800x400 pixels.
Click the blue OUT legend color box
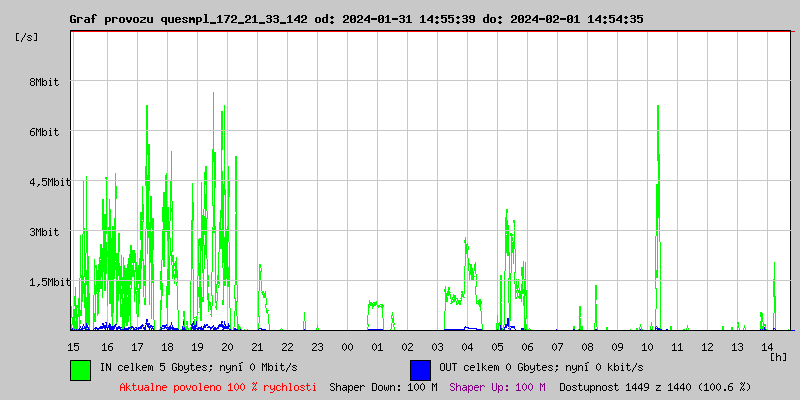pos(420,369)
